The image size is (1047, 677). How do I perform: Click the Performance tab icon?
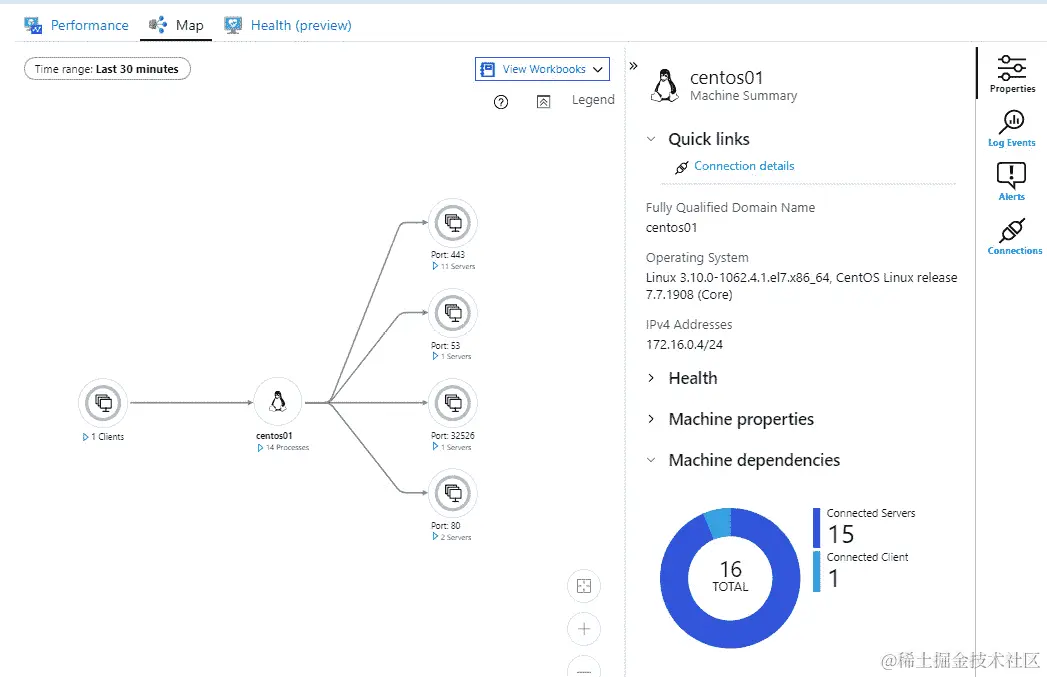[33, 25]
